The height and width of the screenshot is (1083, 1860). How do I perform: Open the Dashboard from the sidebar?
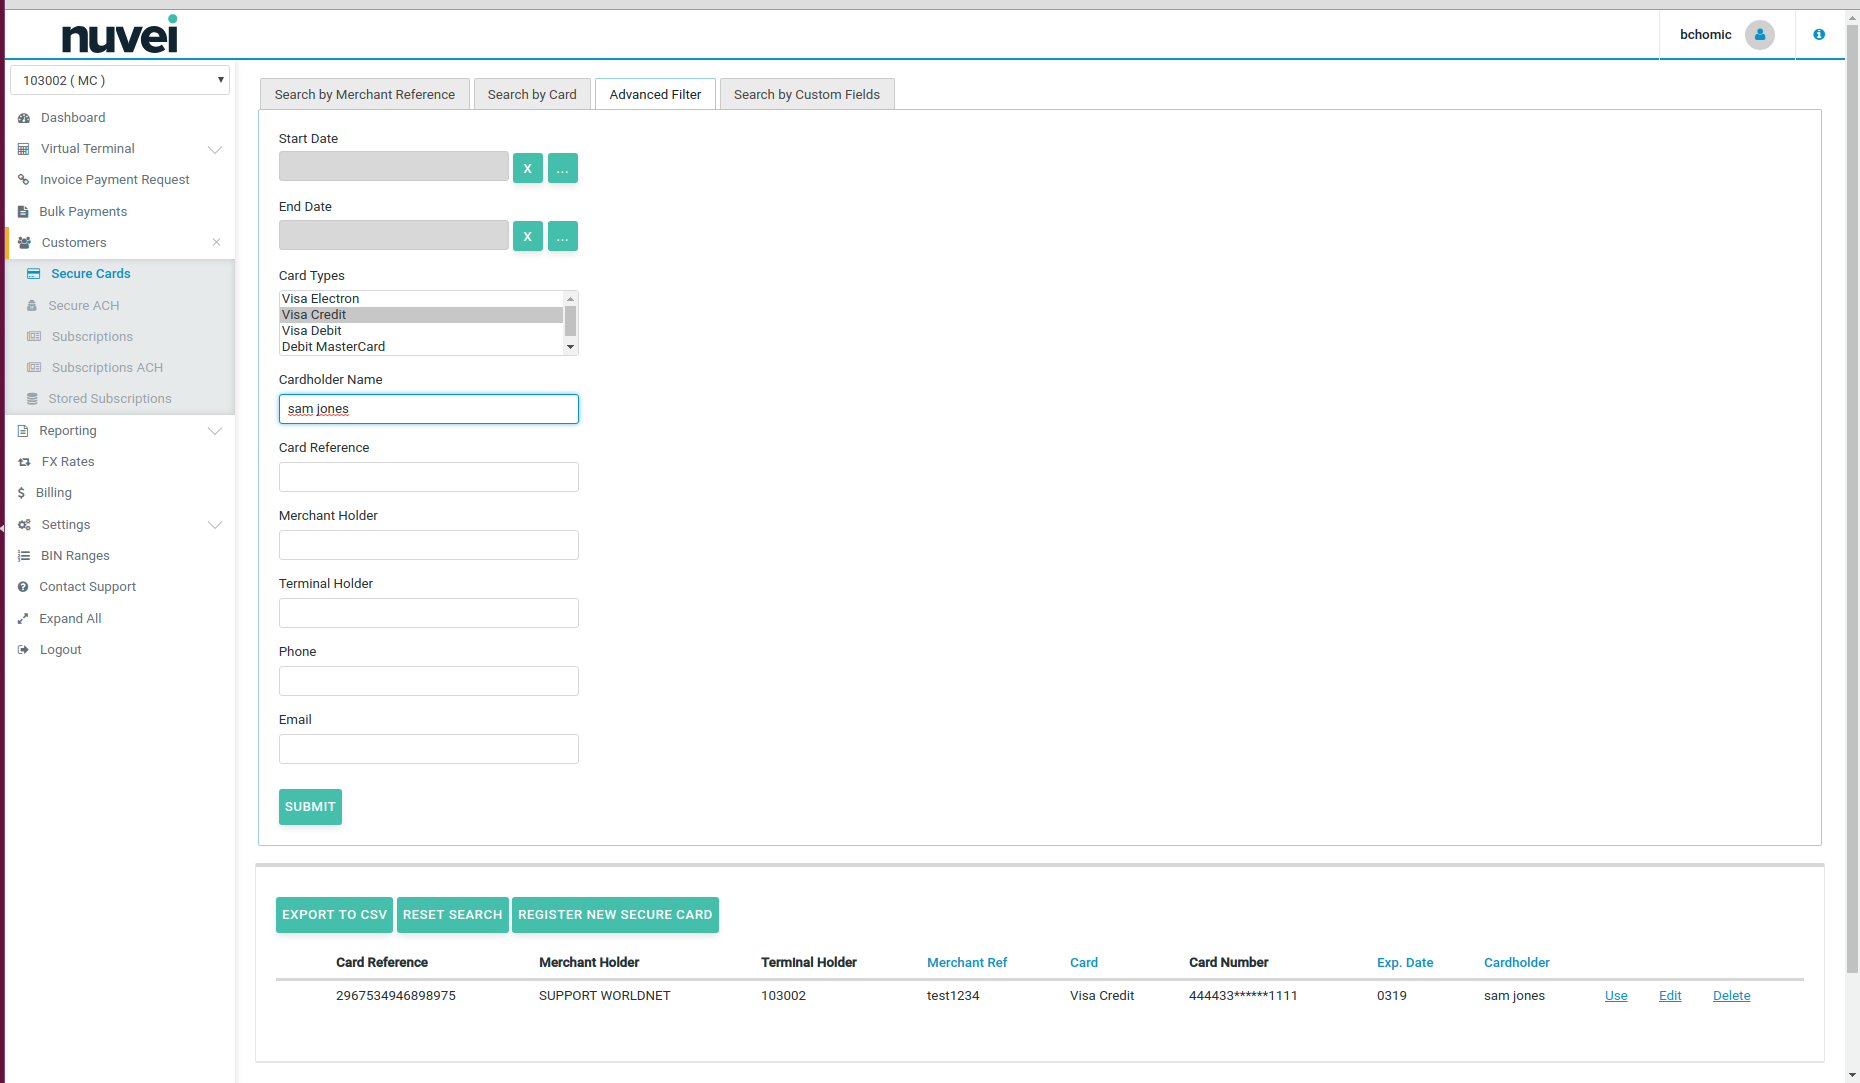coord(72,117)
